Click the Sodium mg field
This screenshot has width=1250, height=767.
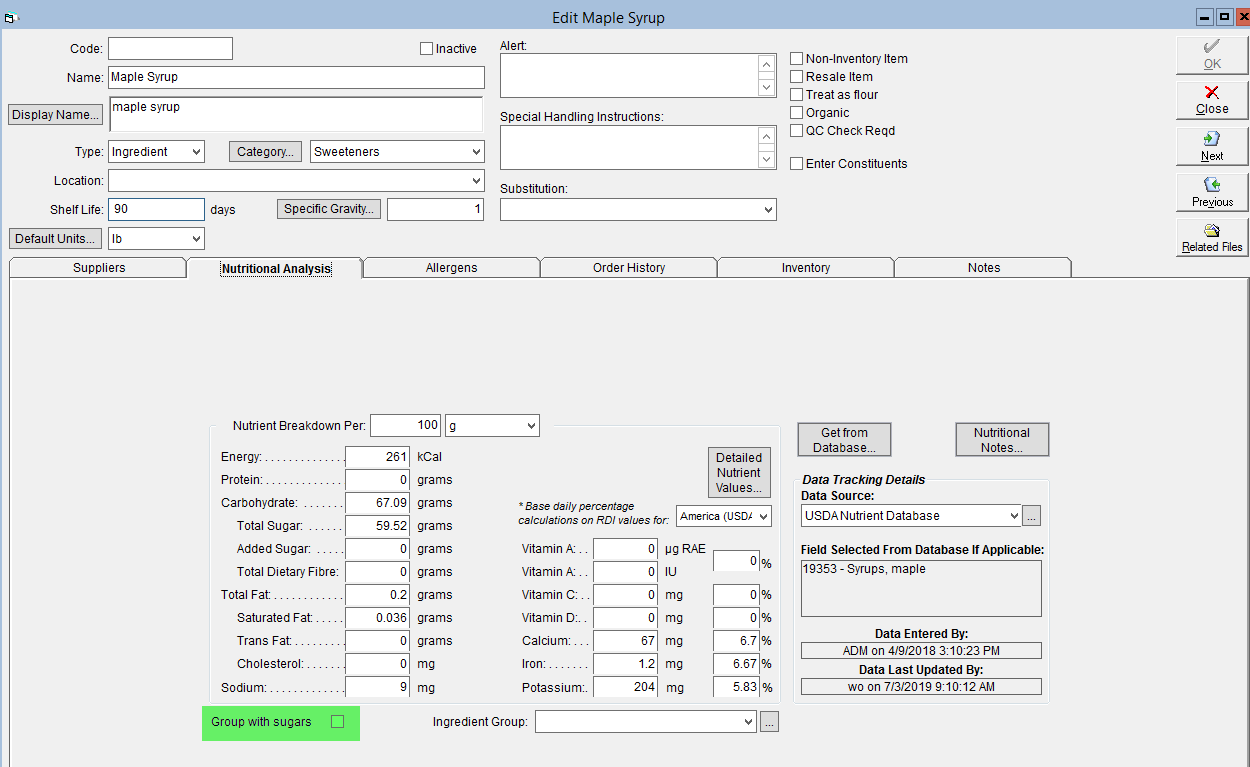pos(378,688)
